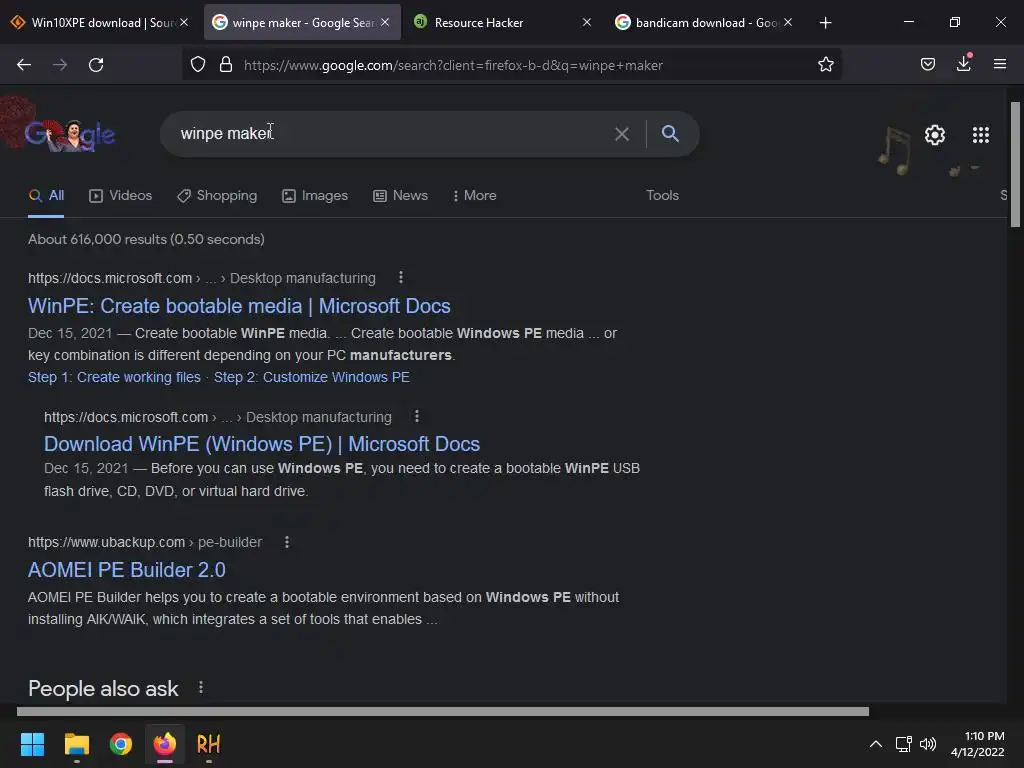Expand the More search categories
The height and width of the screenshot is (768, 1024).
coord(475,195)
